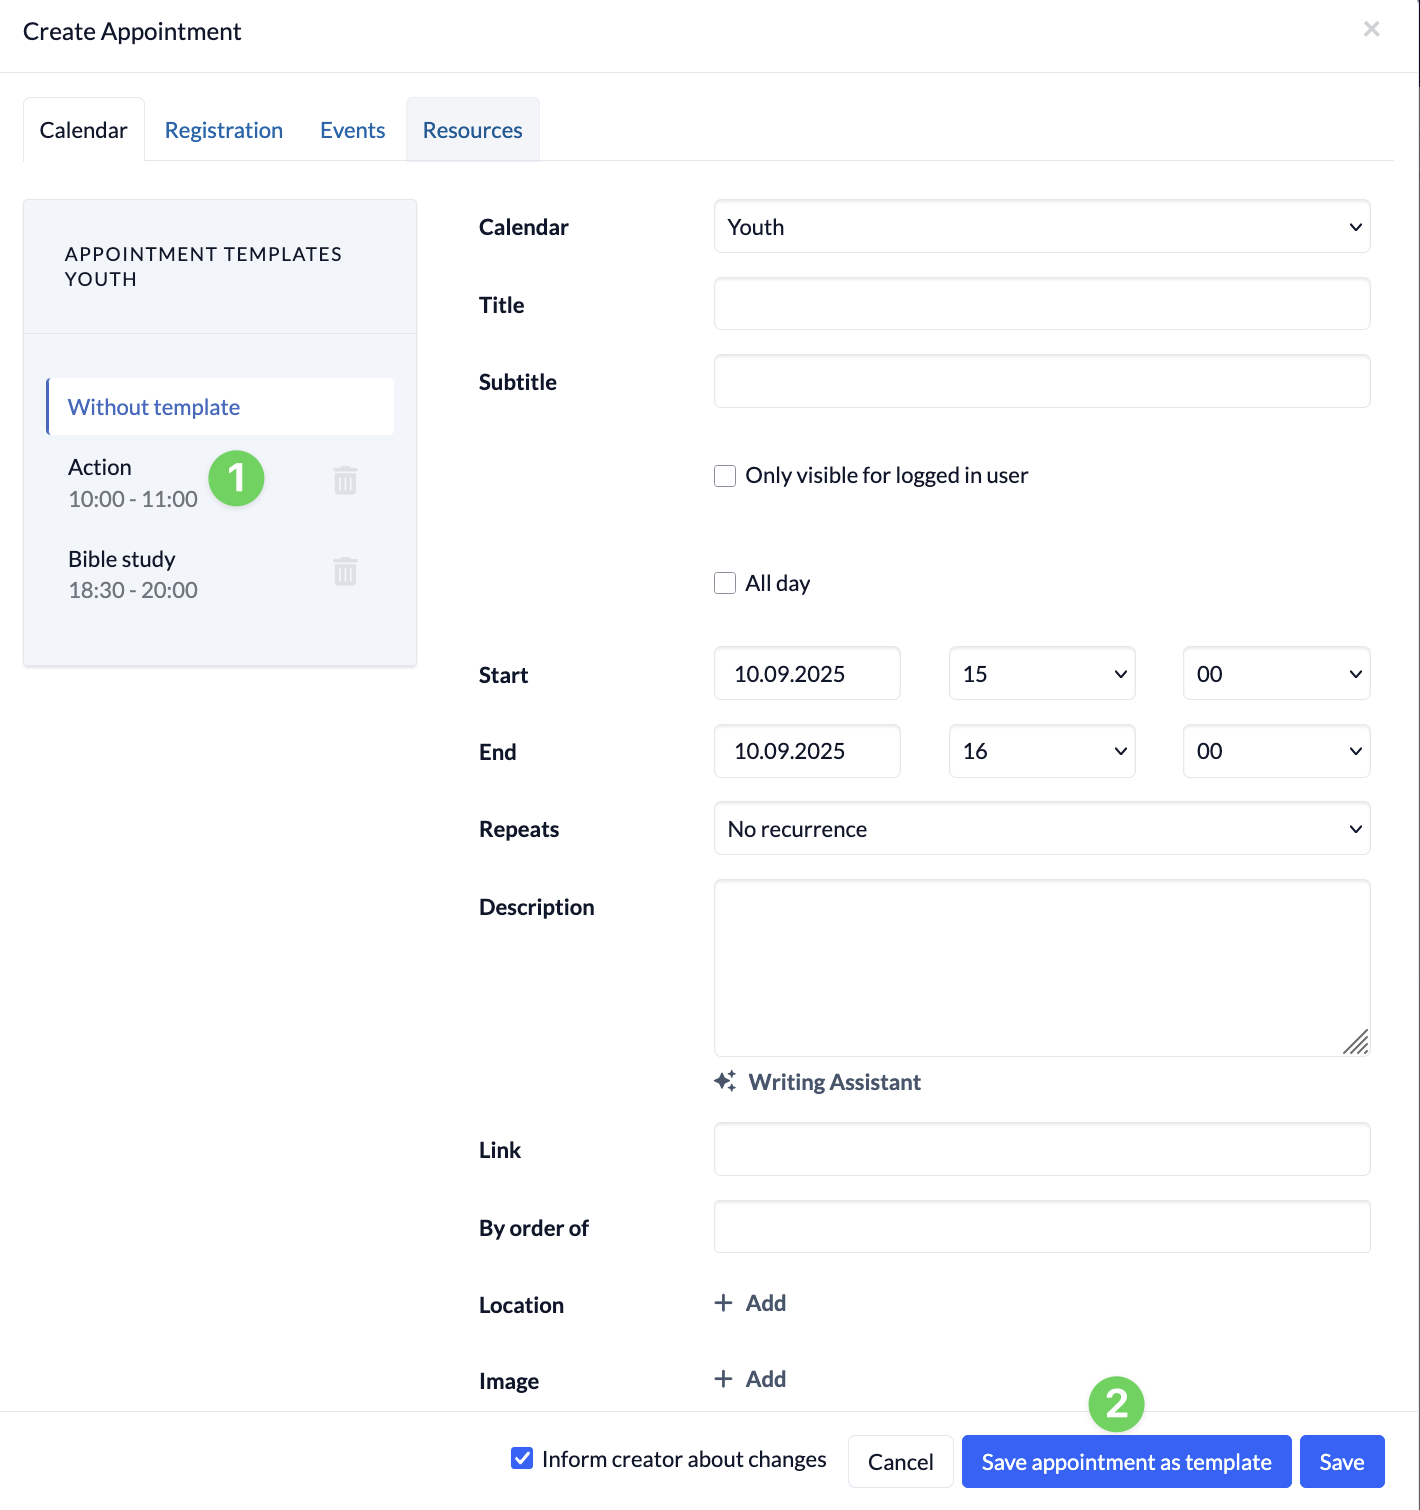
Task: Check the All day option
Action: [725, 583]
